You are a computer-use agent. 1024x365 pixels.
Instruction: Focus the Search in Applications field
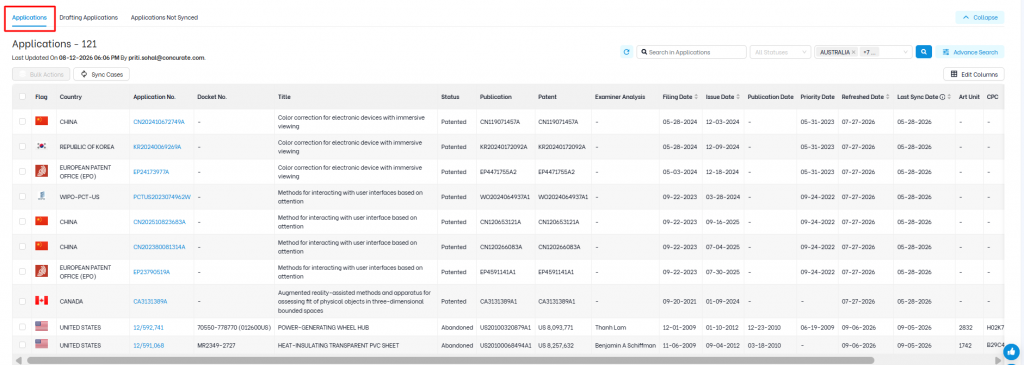tap(692, 52)
